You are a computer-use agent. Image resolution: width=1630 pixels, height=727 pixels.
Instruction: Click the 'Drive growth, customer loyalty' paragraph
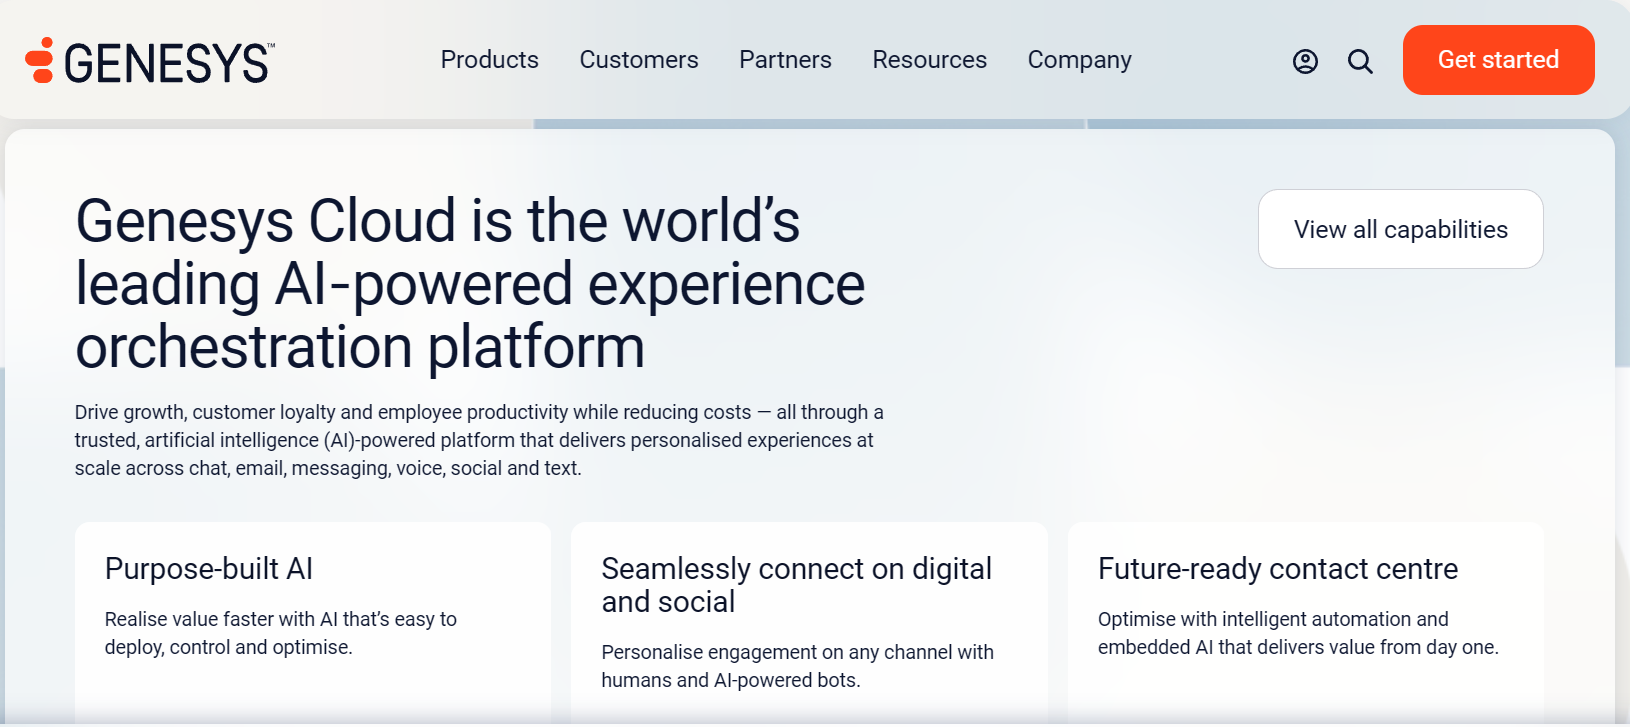tap(479, 440)
